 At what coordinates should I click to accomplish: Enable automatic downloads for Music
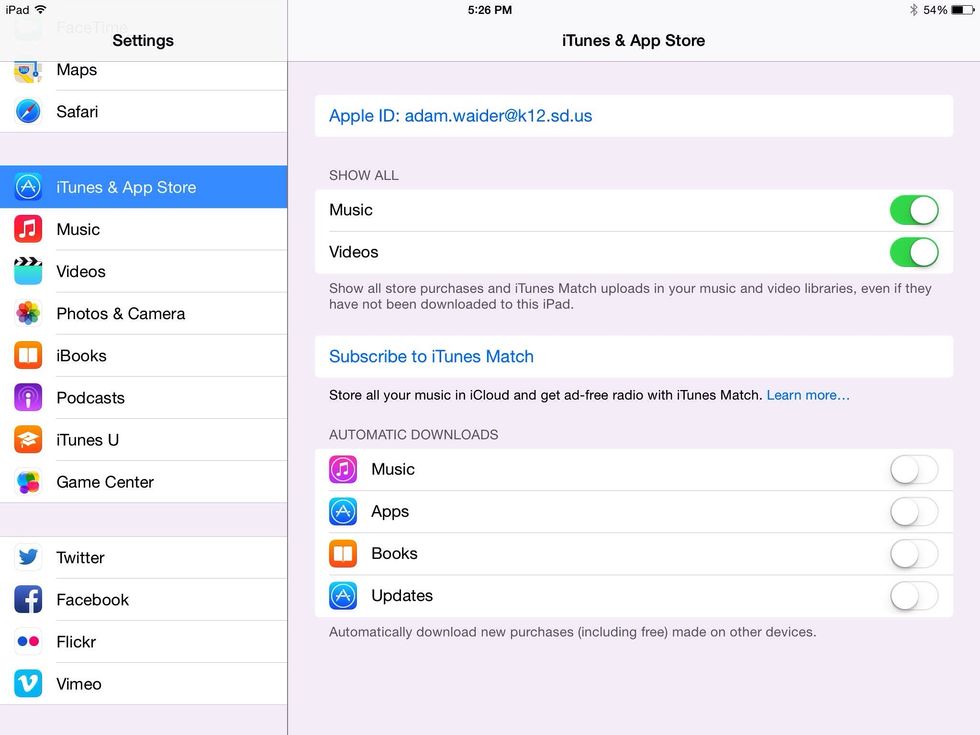(914, 469)
